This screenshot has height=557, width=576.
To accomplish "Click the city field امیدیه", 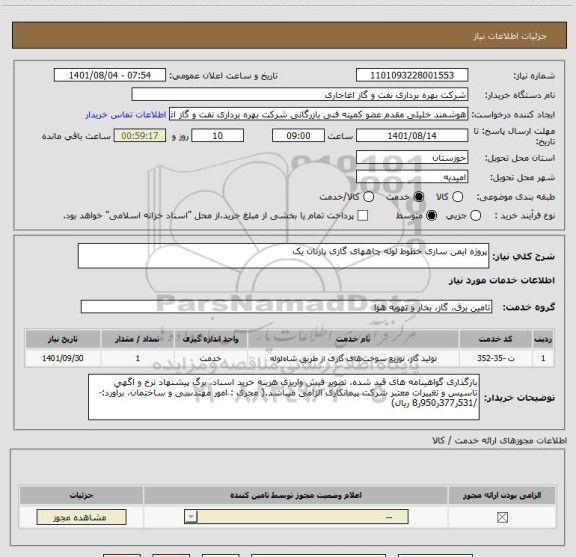I will tap(412, 177).
